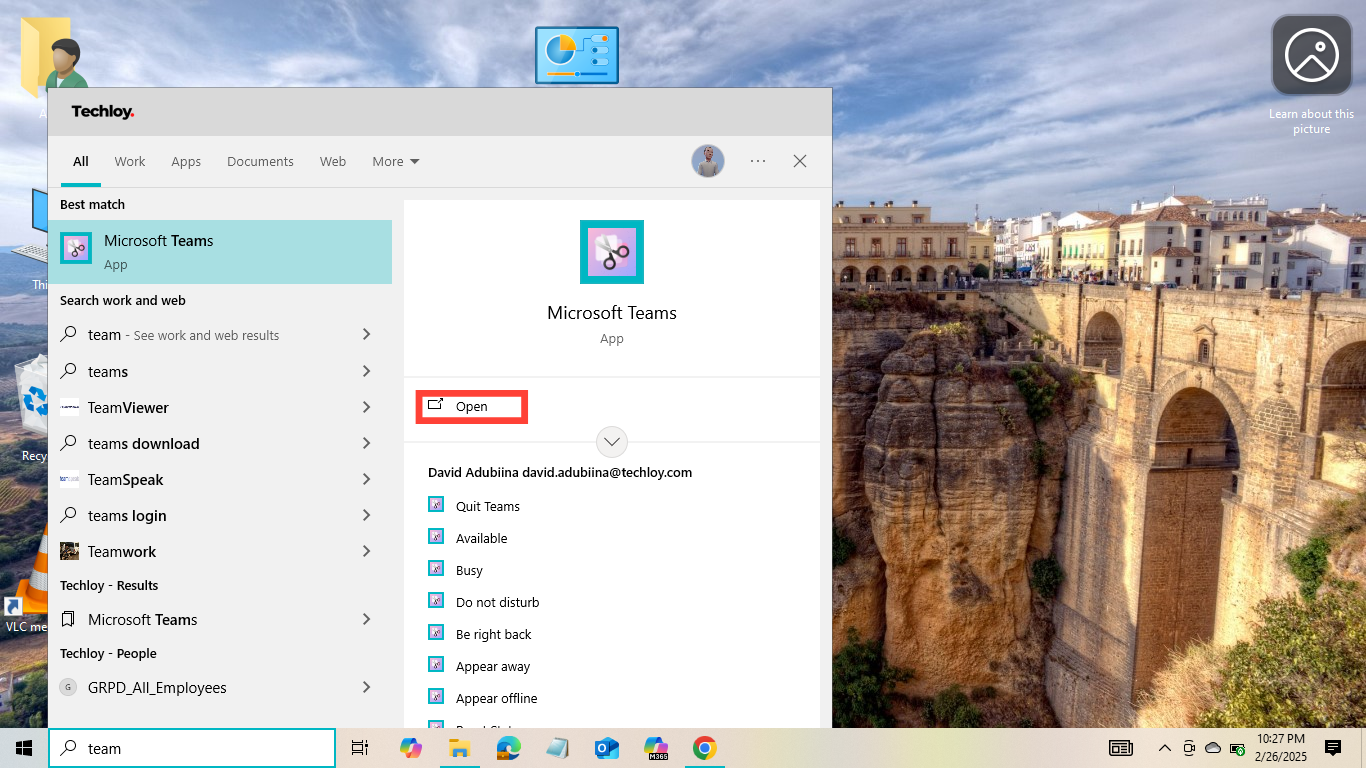The width and height of the screenshot is (1366, 768).
Task: Open the Teamwork search result
Action: click(x=122, y=552)
